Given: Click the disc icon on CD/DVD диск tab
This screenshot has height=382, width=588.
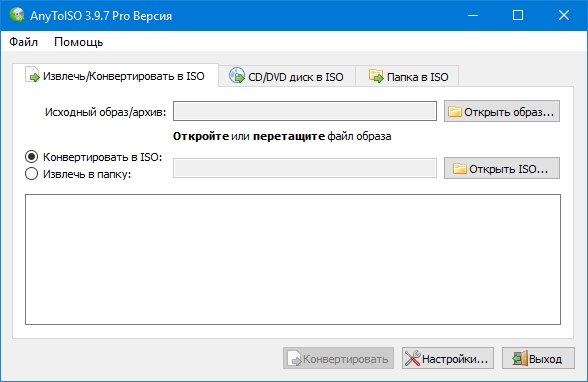Looking at the screenshot, I should (237, 75).
